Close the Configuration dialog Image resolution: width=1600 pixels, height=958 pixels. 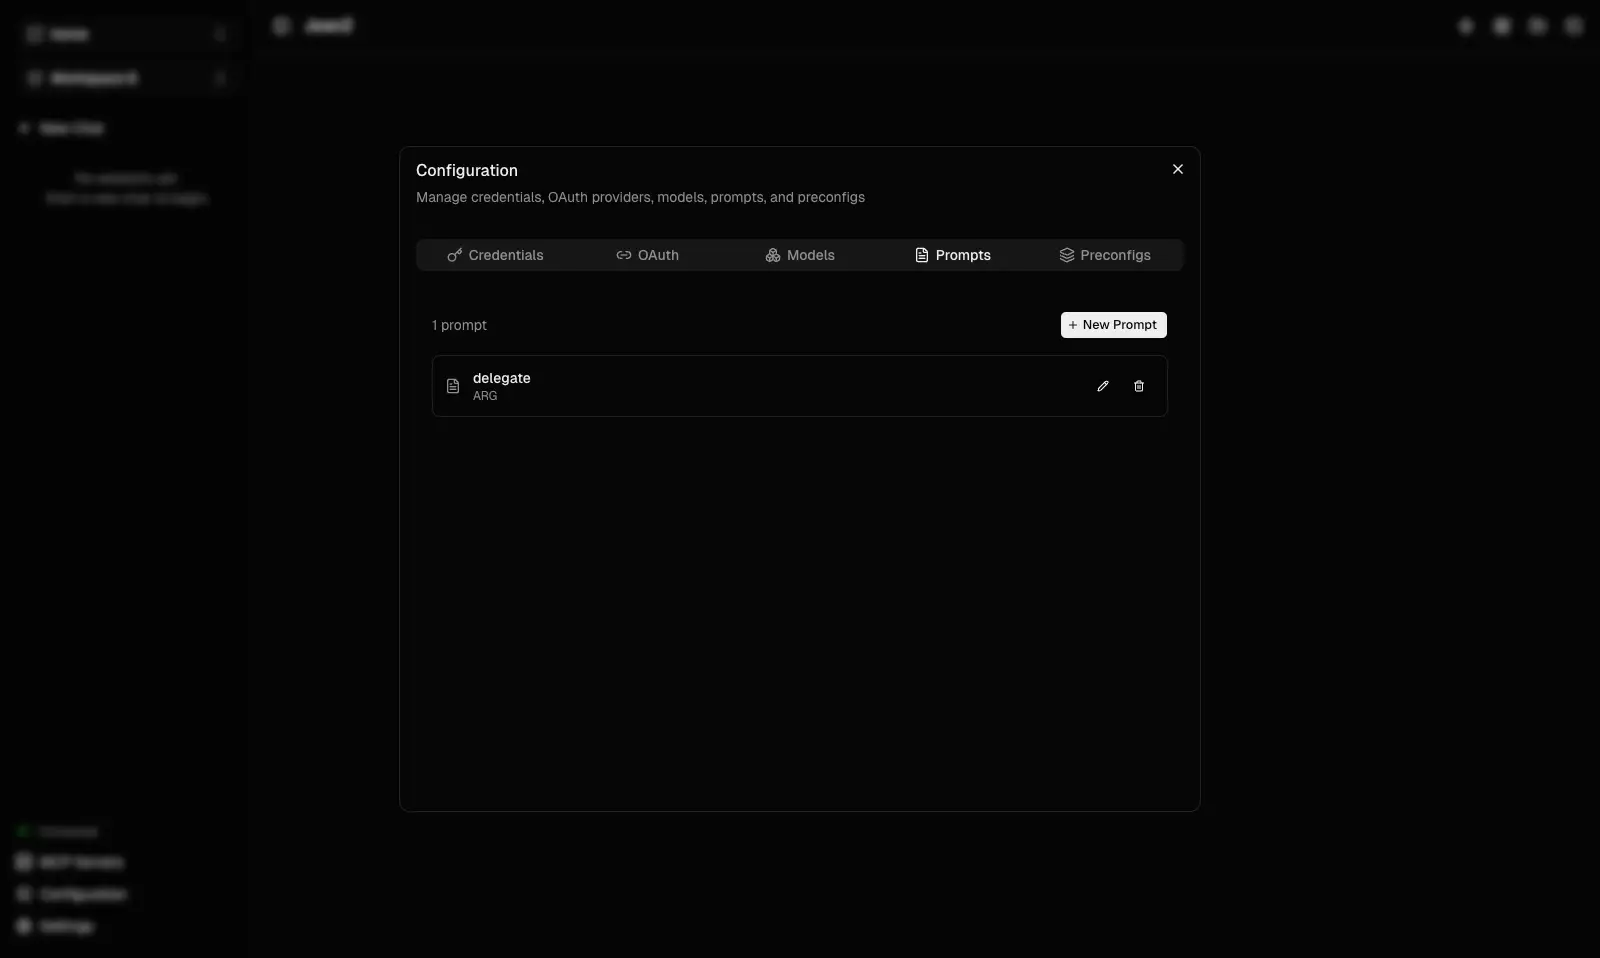(x=1177, y=169)
